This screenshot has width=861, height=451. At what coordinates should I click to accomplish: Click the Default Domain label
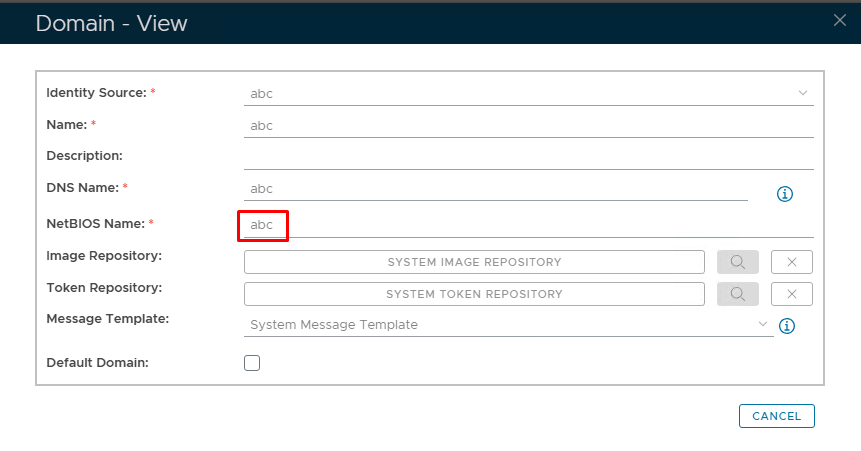tap(98, 363)
